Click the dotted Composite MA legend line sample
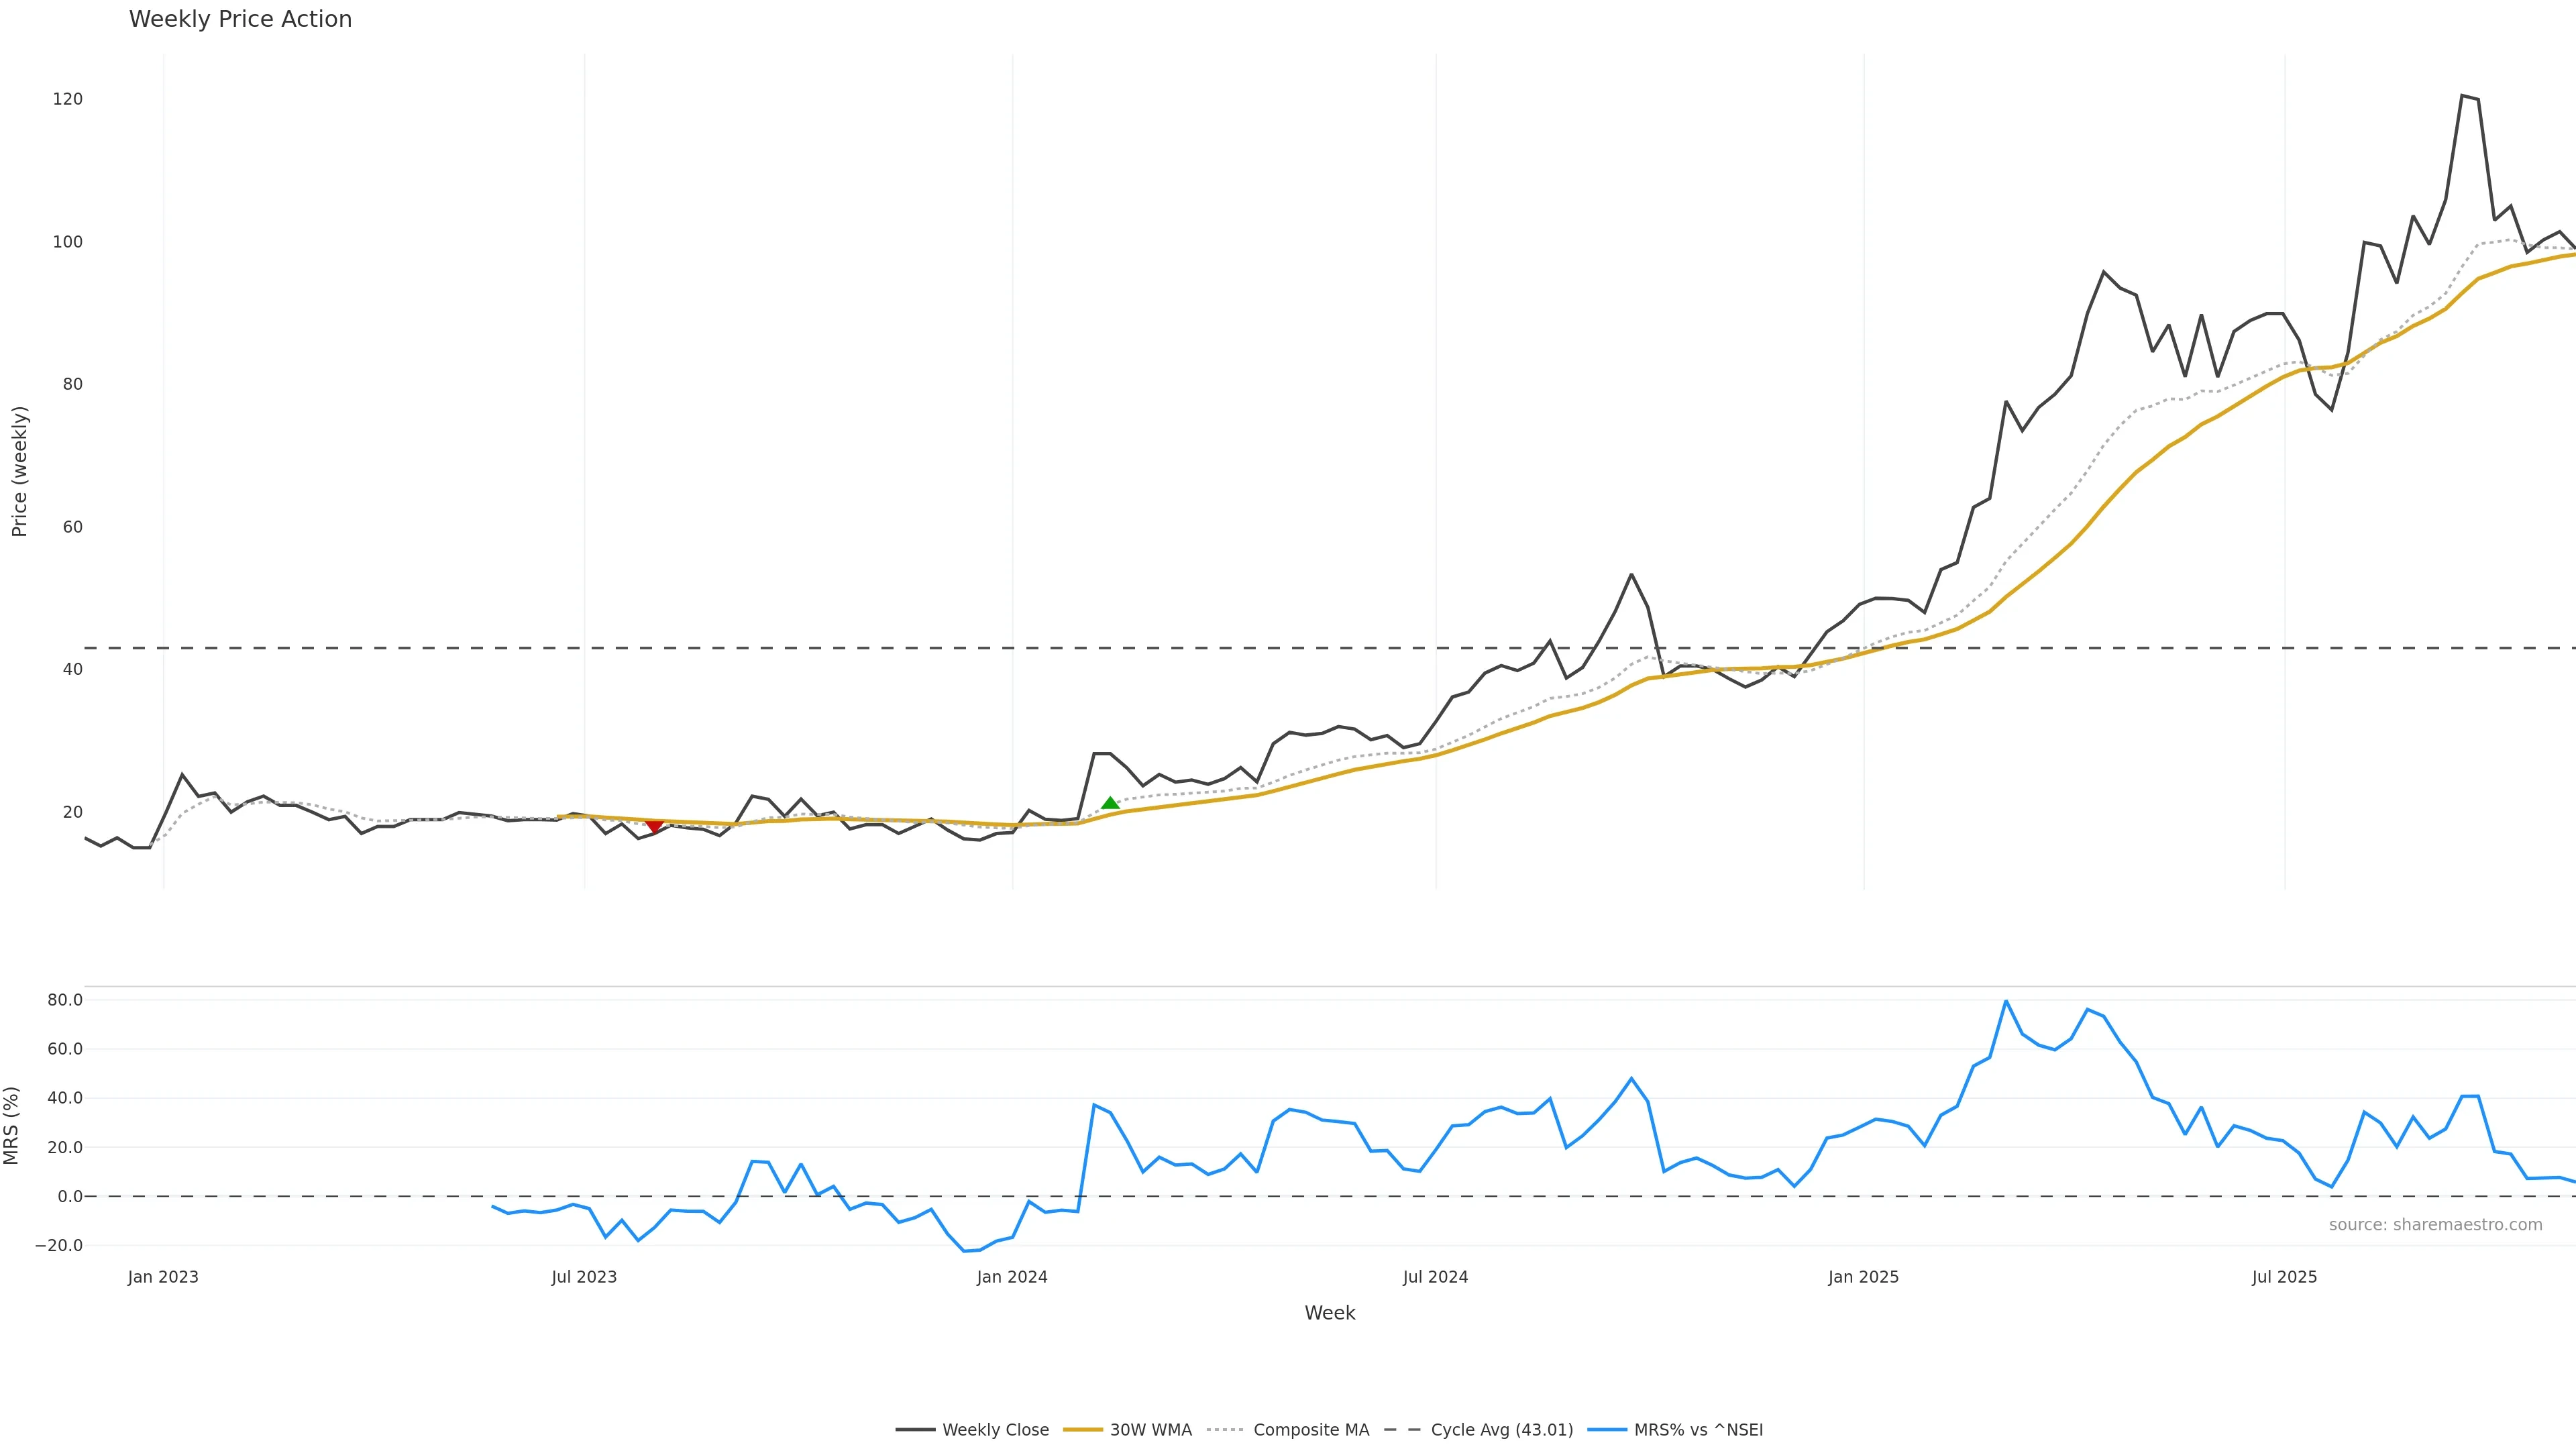The image size is (2576, 1449). (x=1225, y=1430)
